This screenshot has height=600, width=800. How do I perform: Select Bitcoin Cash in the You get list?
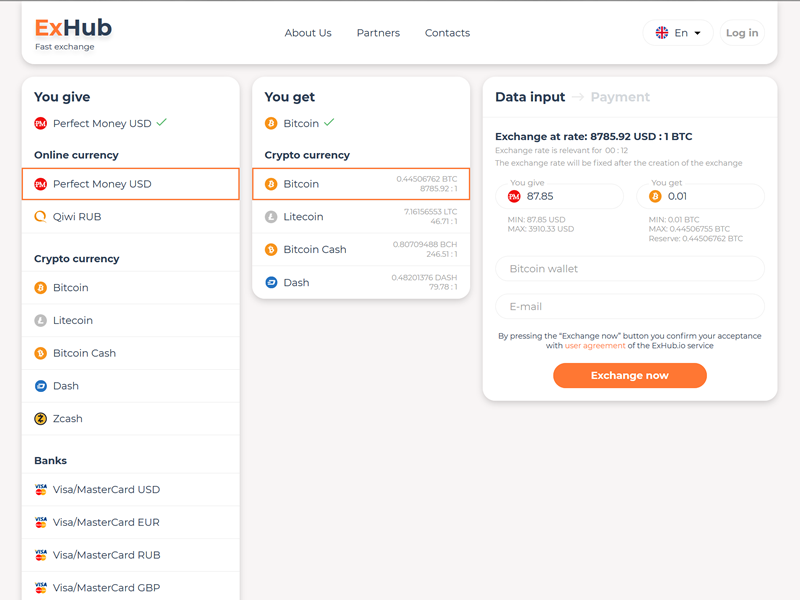click(x=361, y=249)
